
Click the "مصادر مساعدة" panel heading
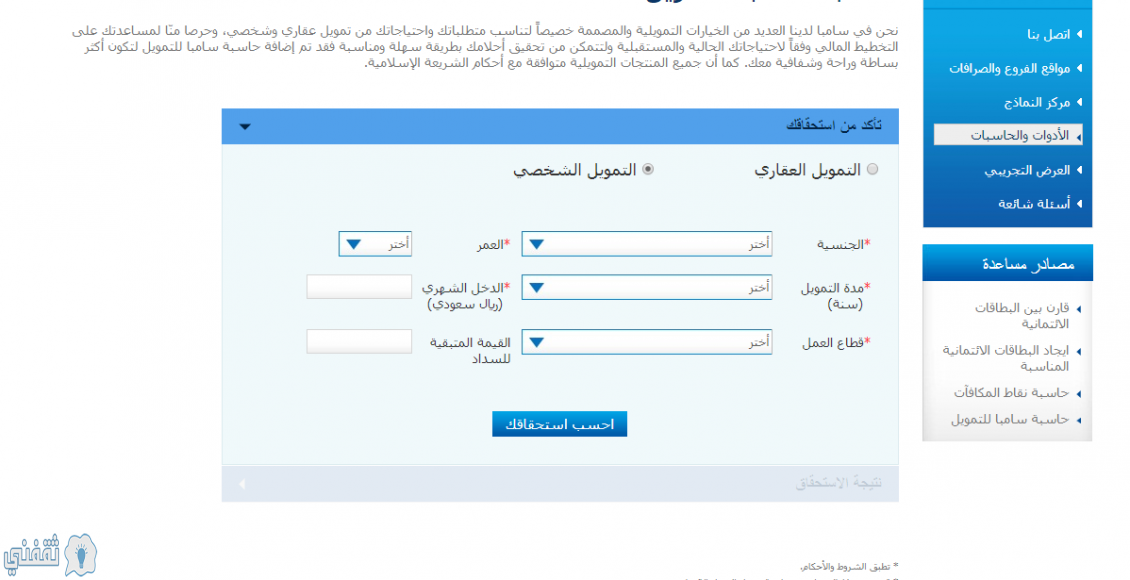tap(1007, 263)
